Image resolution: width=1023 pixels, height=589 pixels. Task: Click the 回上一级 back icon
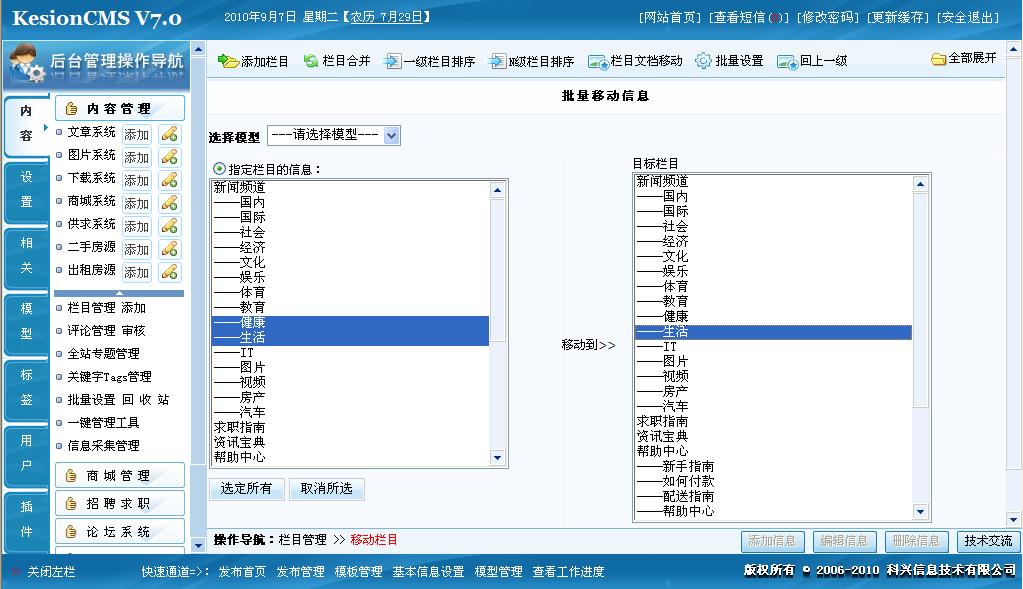(x=787, y=62)
